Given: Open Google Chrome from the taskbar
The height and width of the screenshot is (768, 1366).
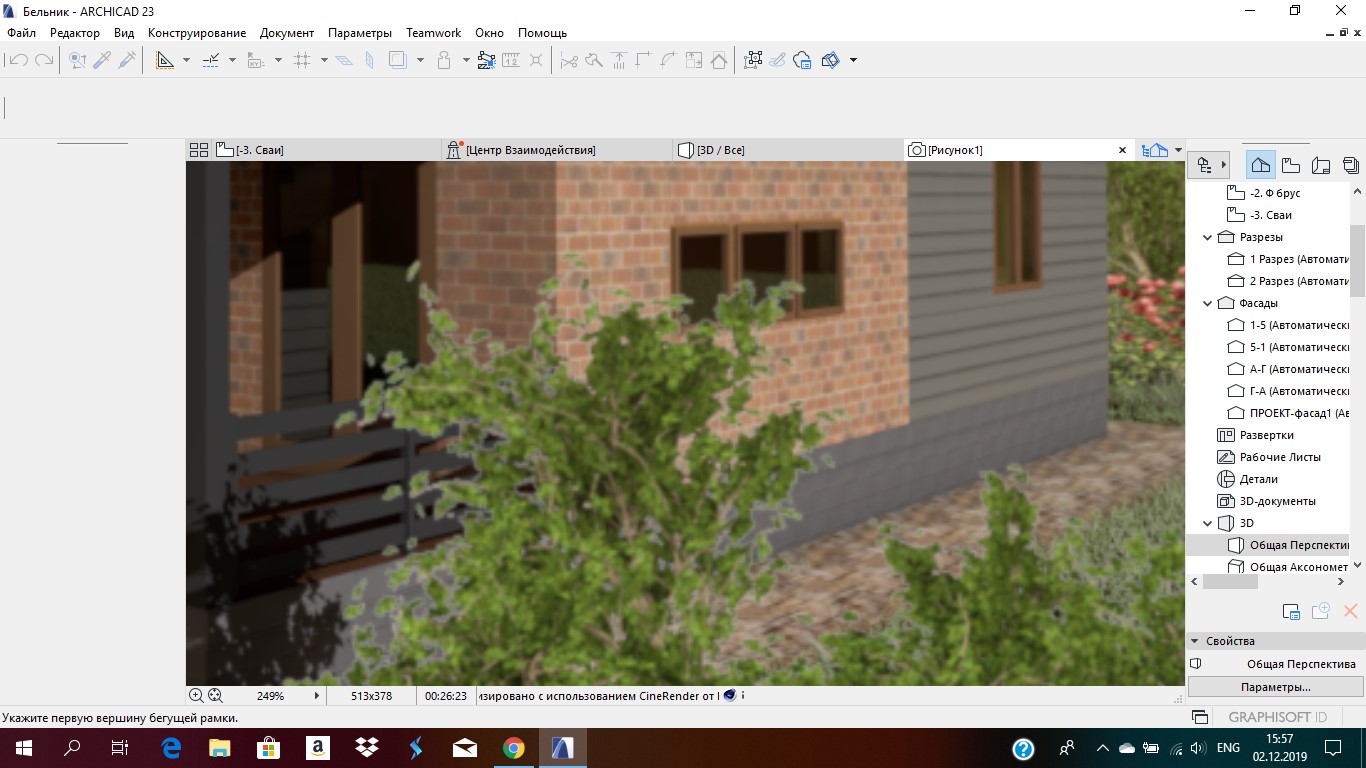Looking at the screenshot, I should (x=513, y=747).
